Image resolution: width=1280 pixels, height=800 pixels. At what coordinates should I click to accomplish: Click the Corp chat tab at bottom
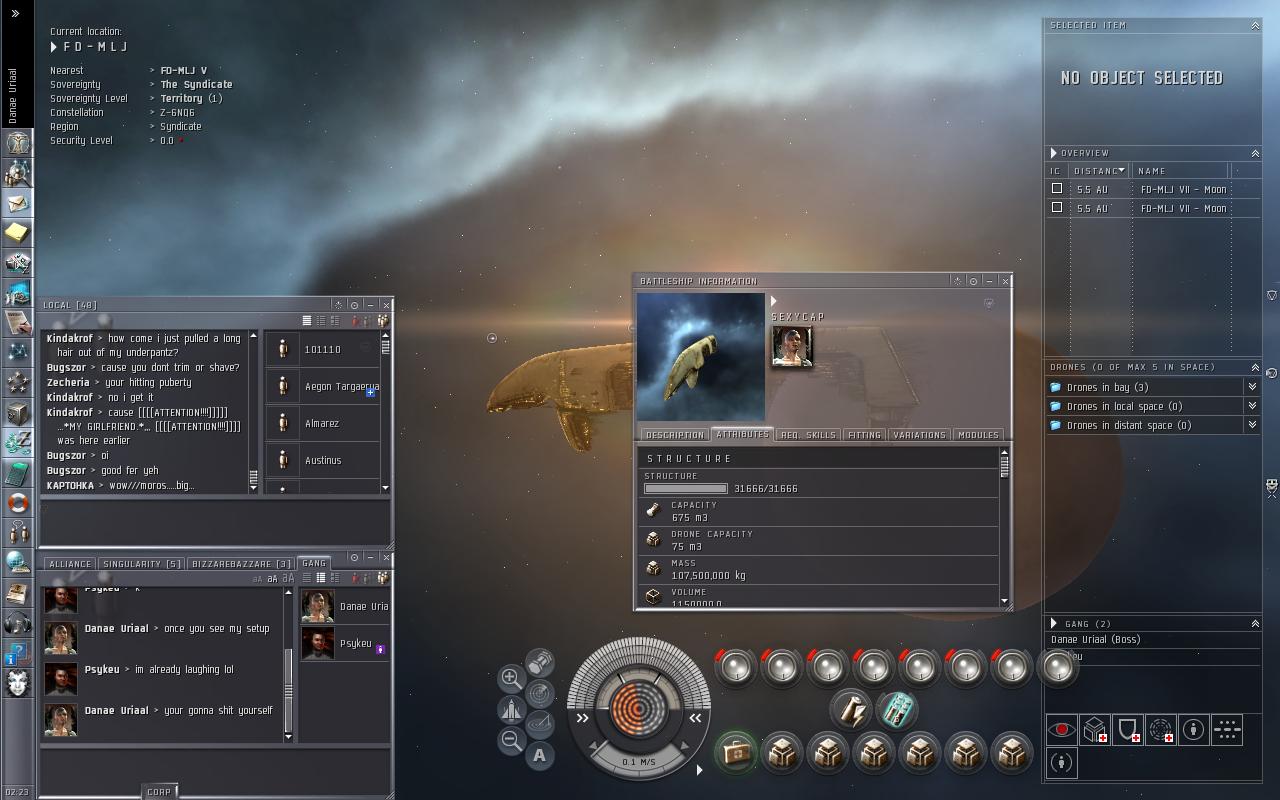tap(159, 792)
